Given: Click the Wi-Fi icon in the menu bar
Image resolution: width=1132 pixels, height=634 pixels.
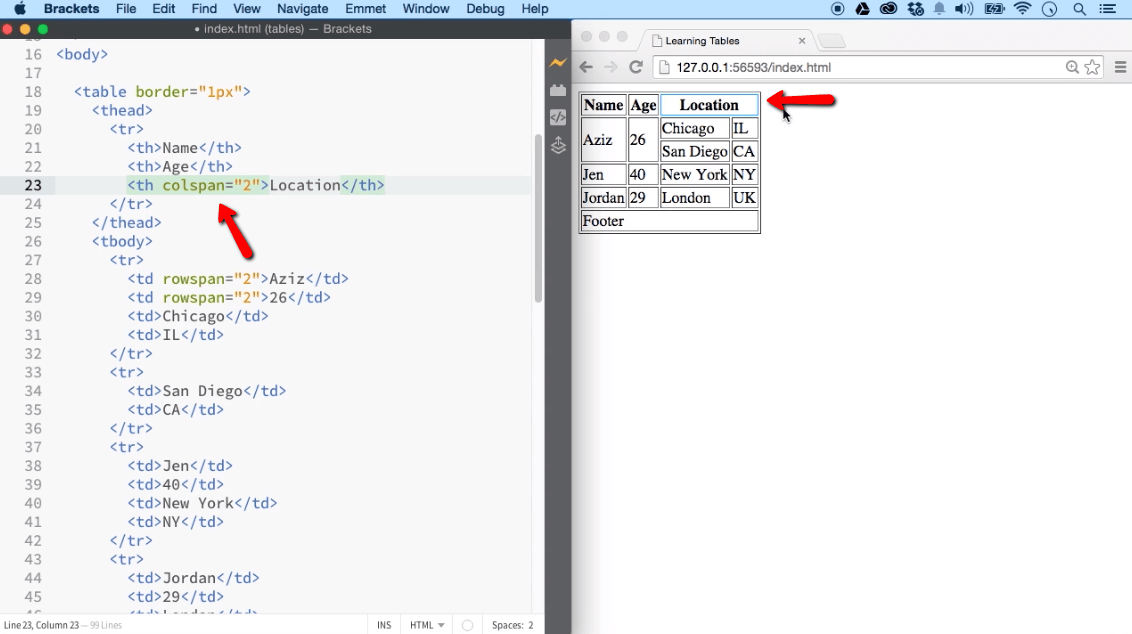Looking at the screenshot, I should [1022, 9].
